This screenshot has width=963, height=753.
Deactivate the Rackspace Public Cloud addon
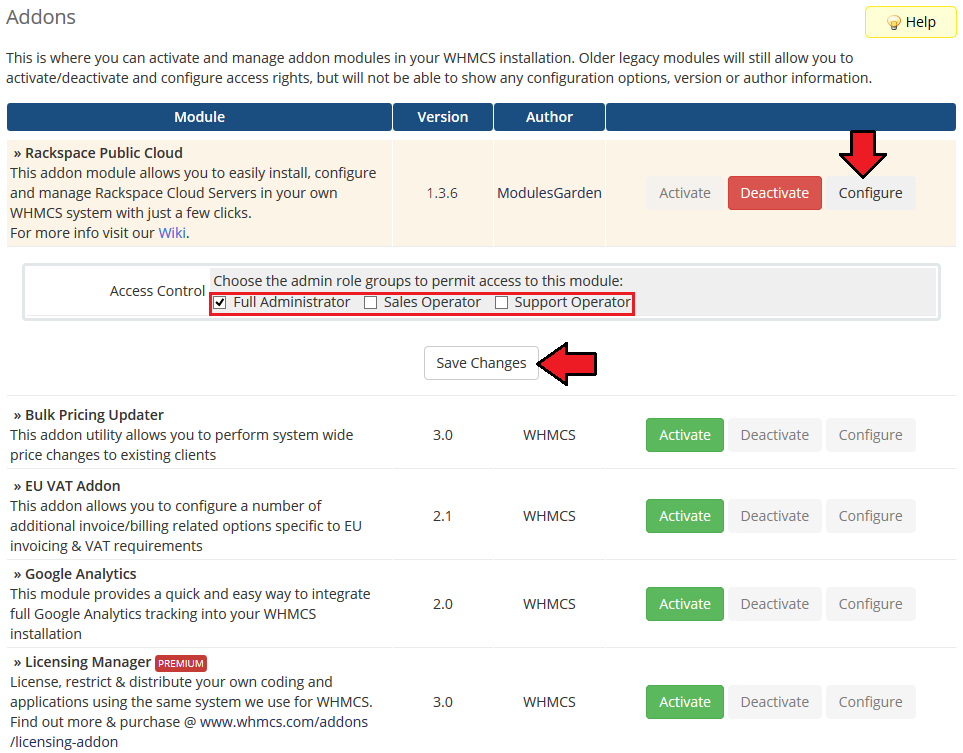(774, 193)
